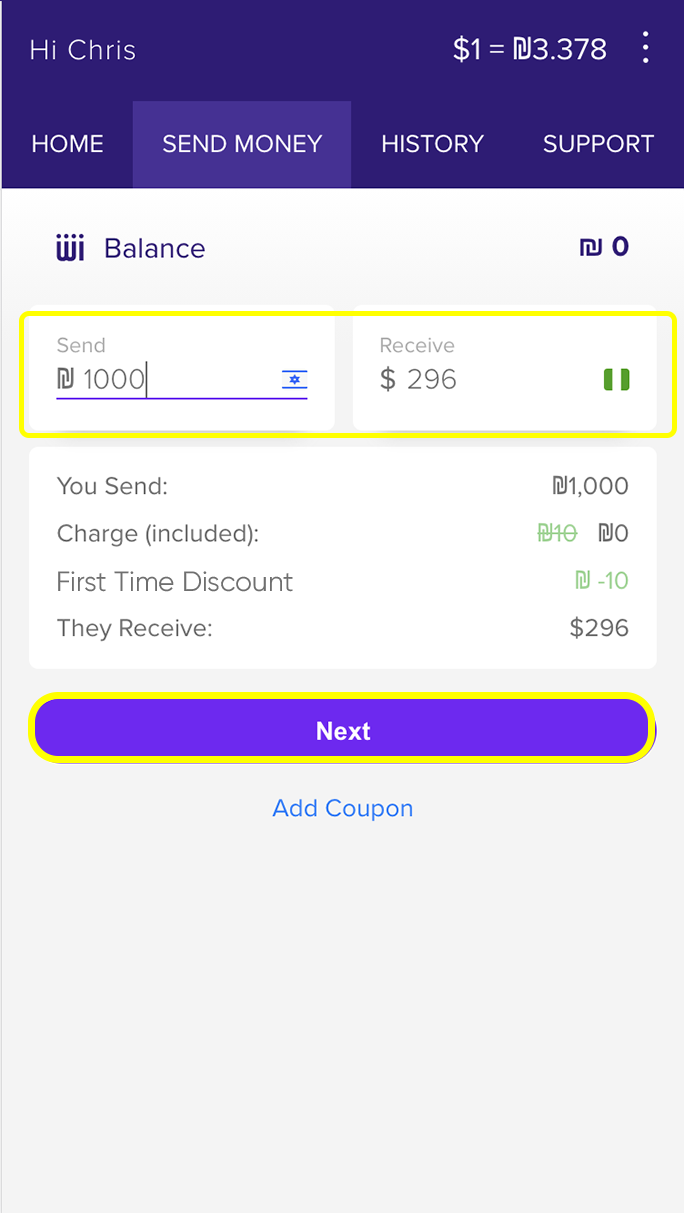
Task: Click the shekel symbol in the Send field
Action: tap(66, 380)
